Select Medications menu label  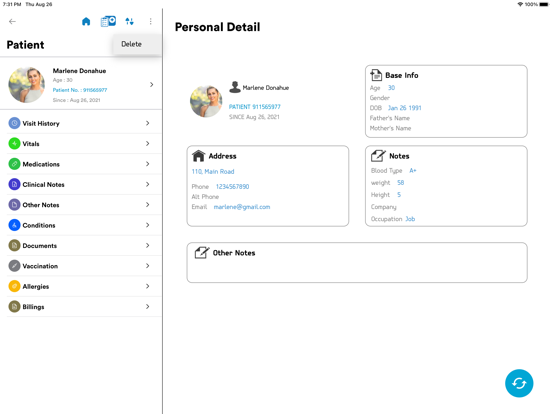point(41,164)
